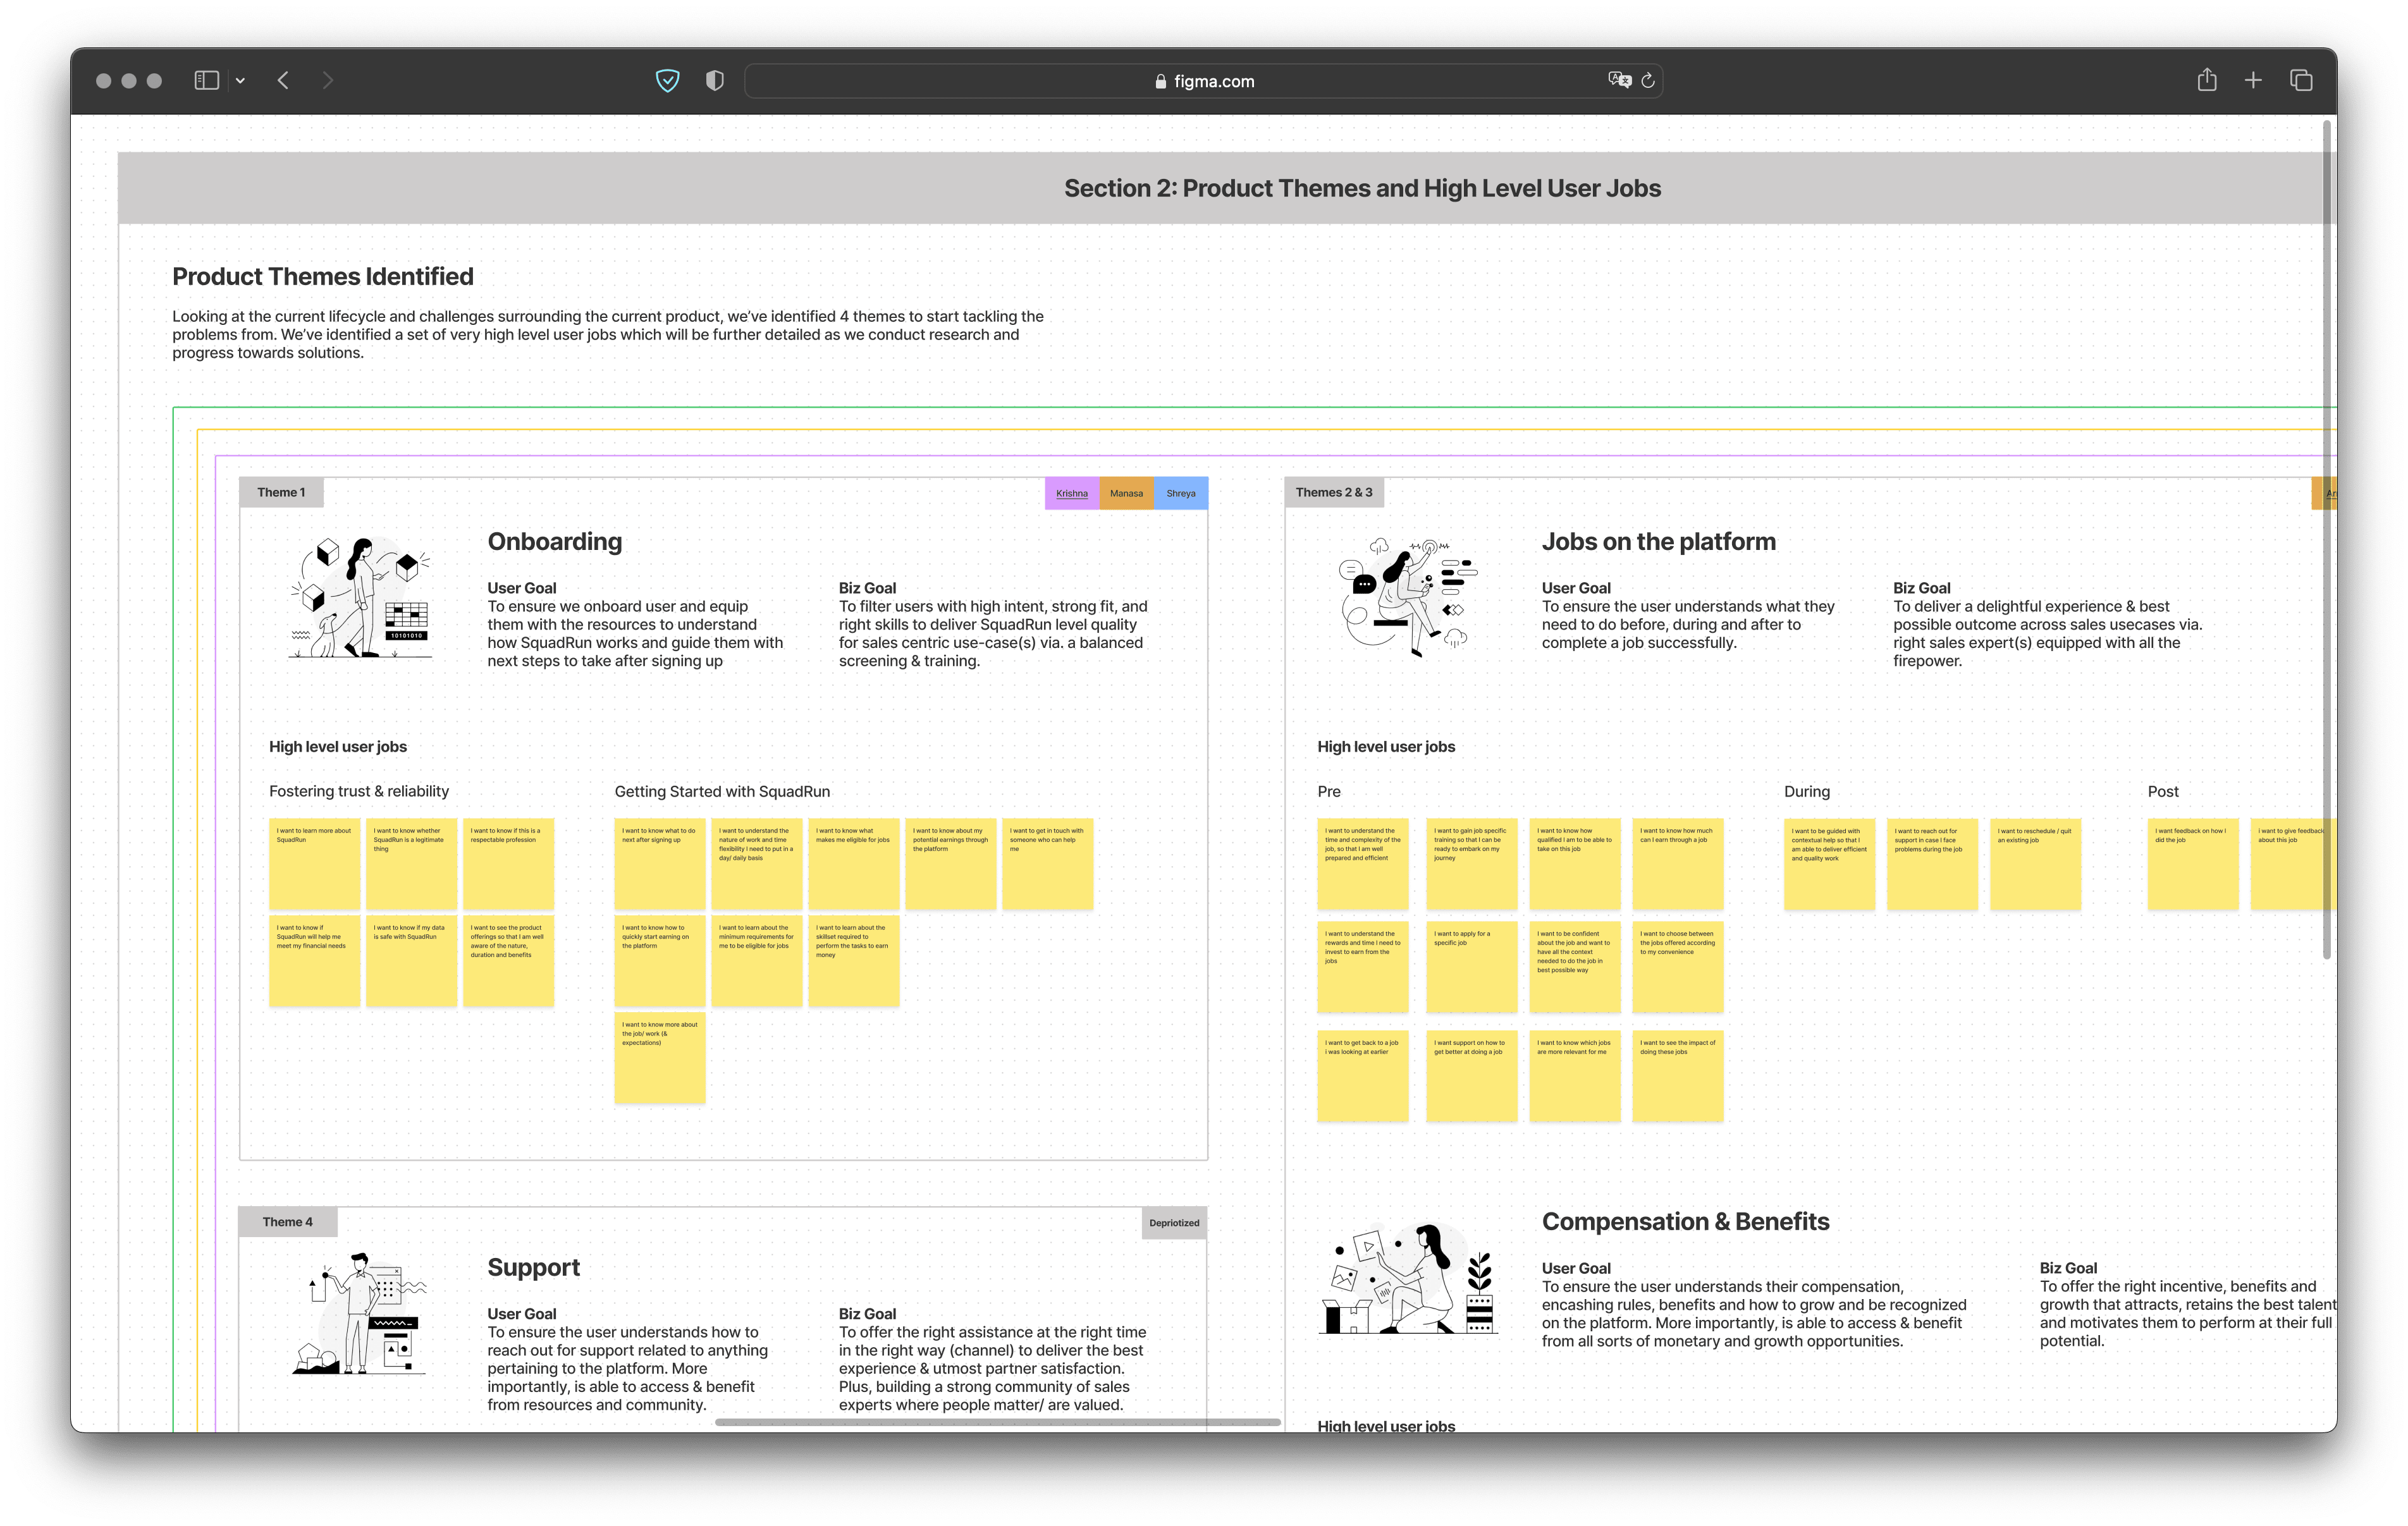Open the tab group dropdown chevron
2408x1526 pixels.
(240, 81)
